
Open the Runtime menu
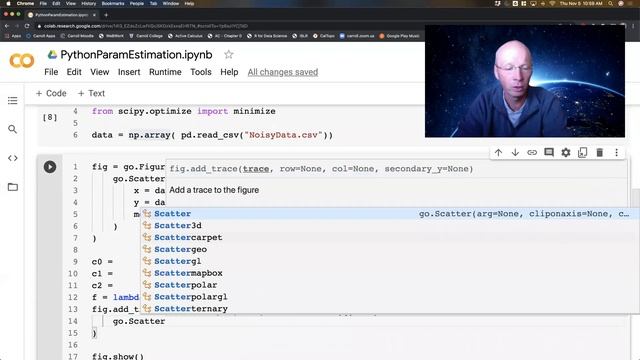(x=165, y=72)
